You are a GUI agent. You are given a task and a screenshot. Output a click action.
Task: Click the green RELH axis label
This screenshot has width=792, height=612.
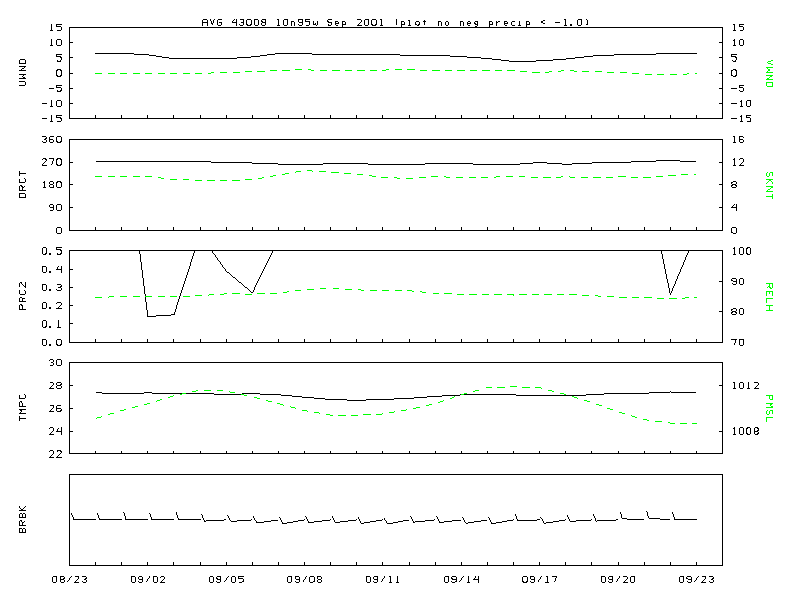point(769,296)
